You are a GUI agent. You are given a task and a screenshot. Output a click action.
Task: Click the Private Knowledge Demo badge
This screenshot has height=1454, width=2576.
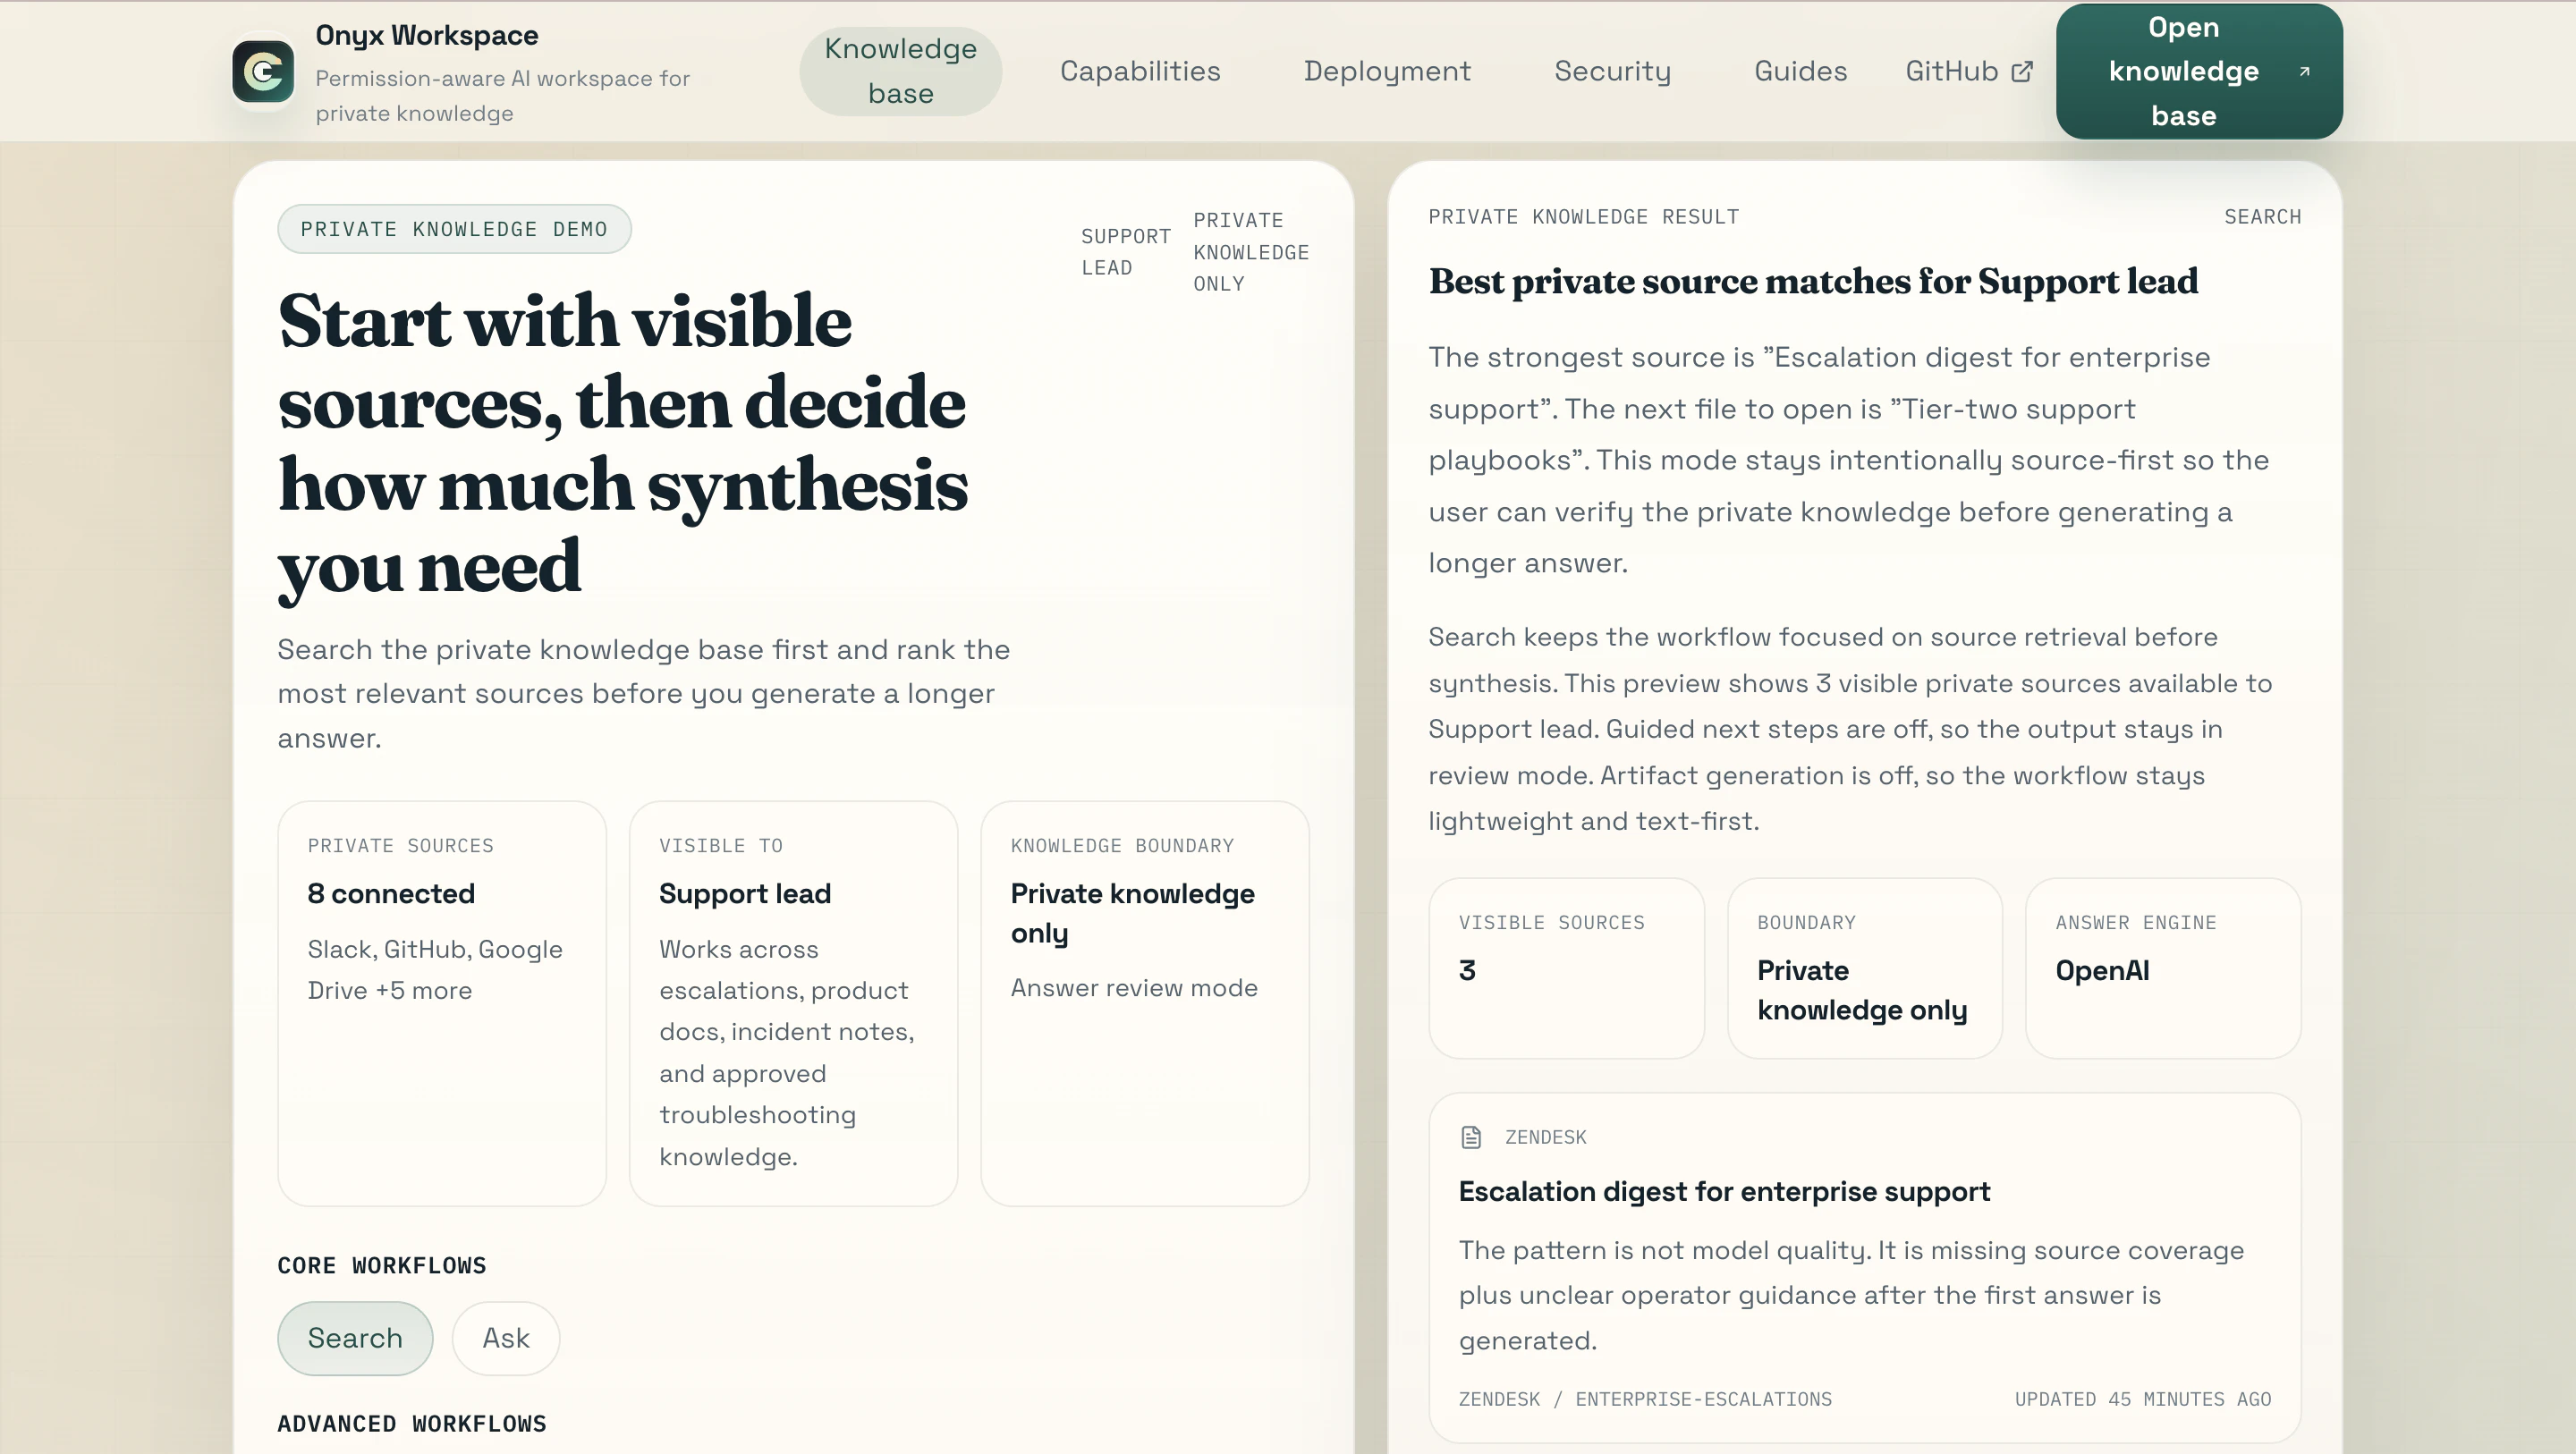454,229
